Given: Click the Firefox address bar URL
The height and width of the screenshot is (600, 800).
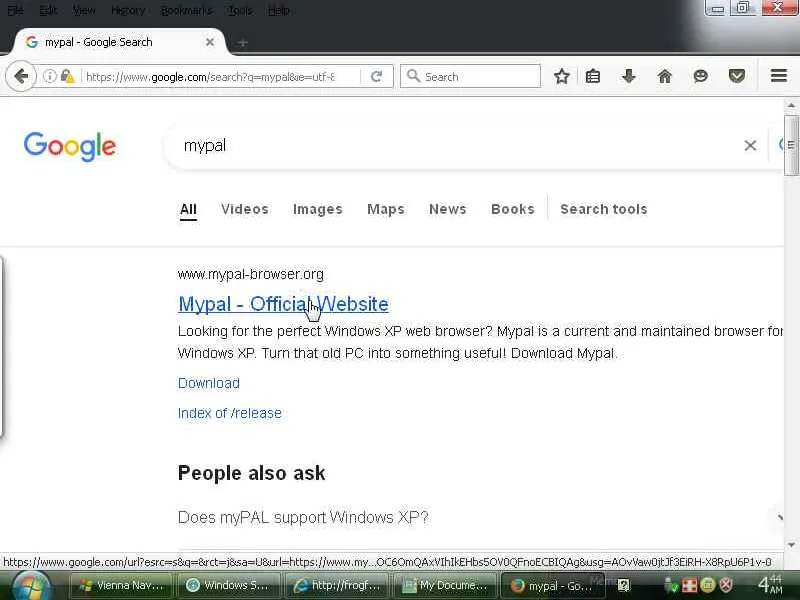Looking at the screenshot, I should coord(210,77).
